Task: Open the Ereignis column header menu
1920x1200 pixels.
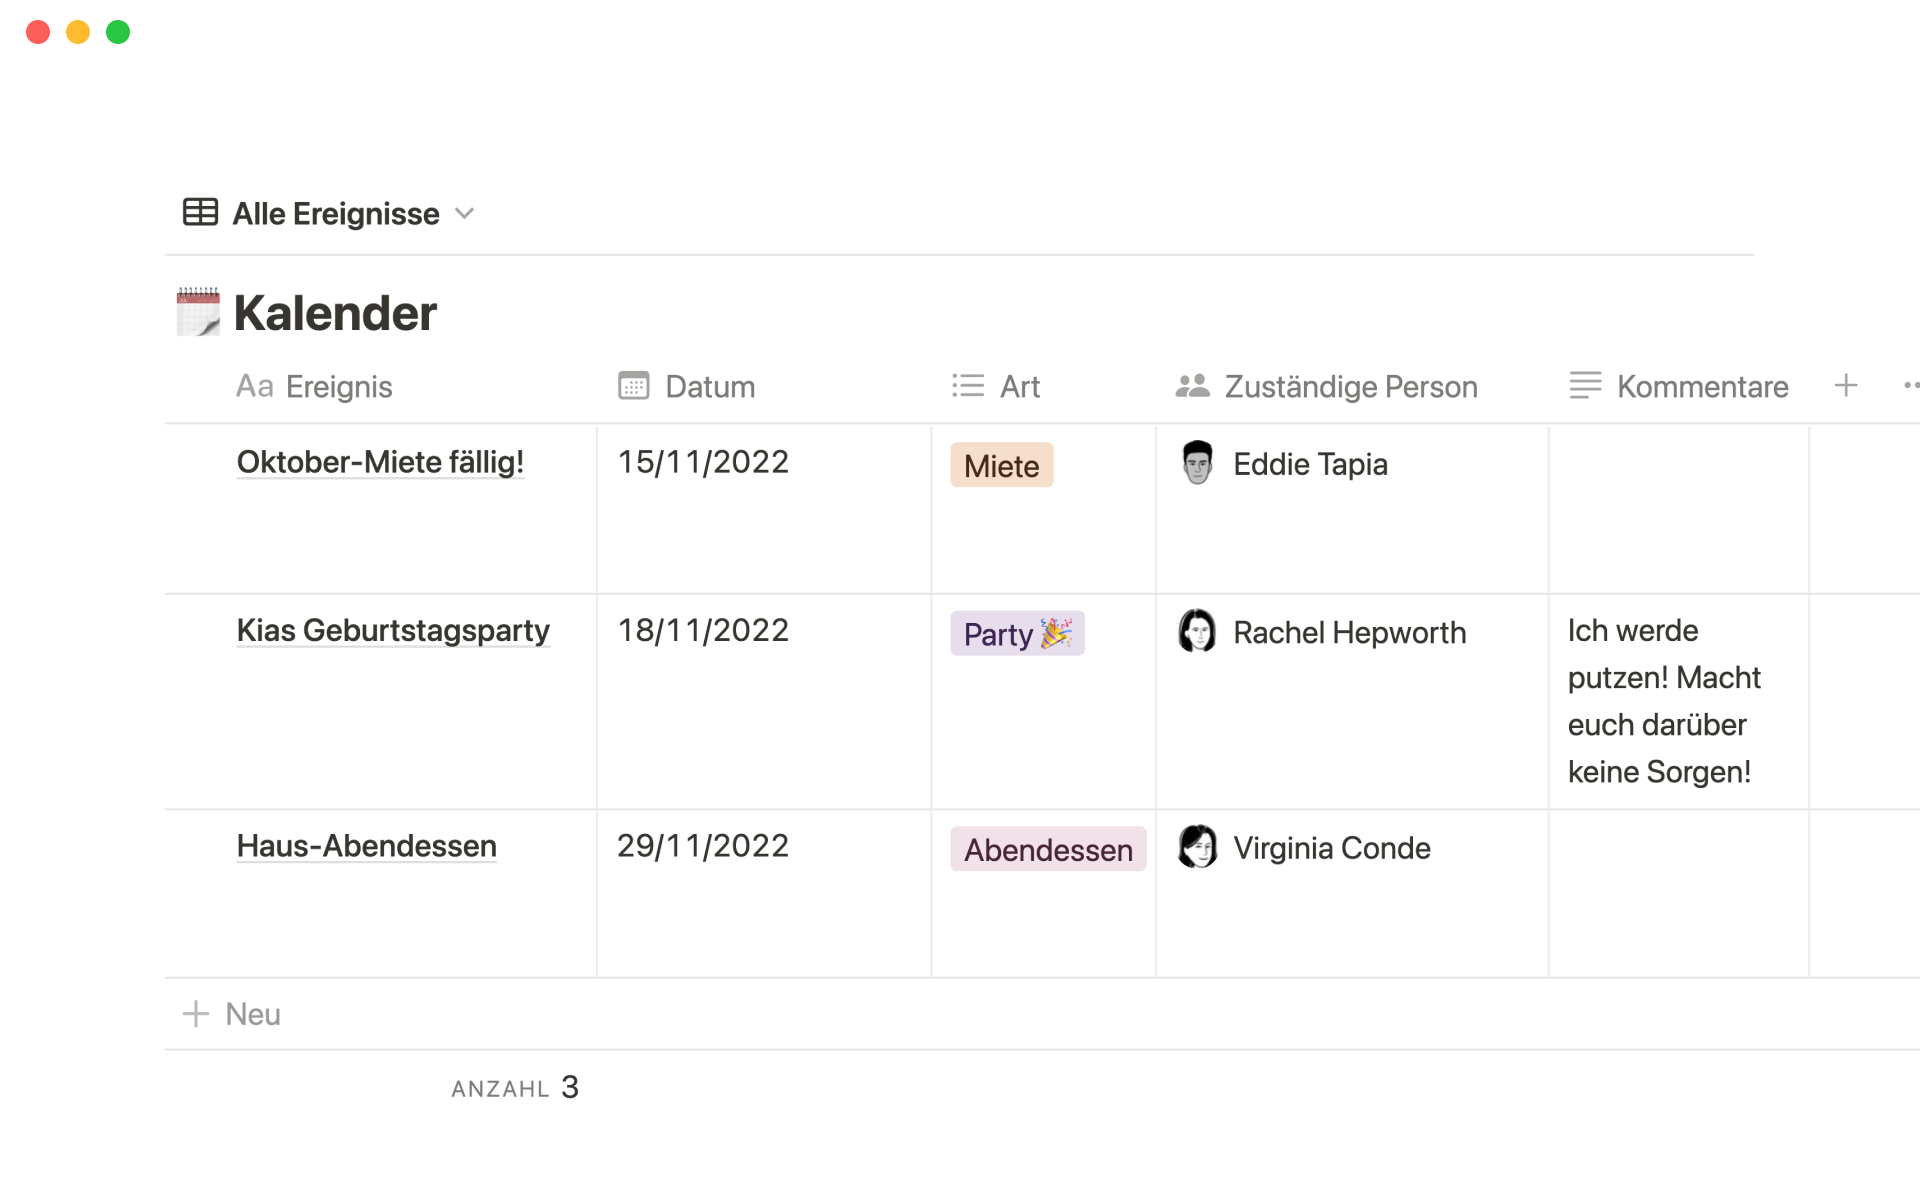Action: [315, 386]
